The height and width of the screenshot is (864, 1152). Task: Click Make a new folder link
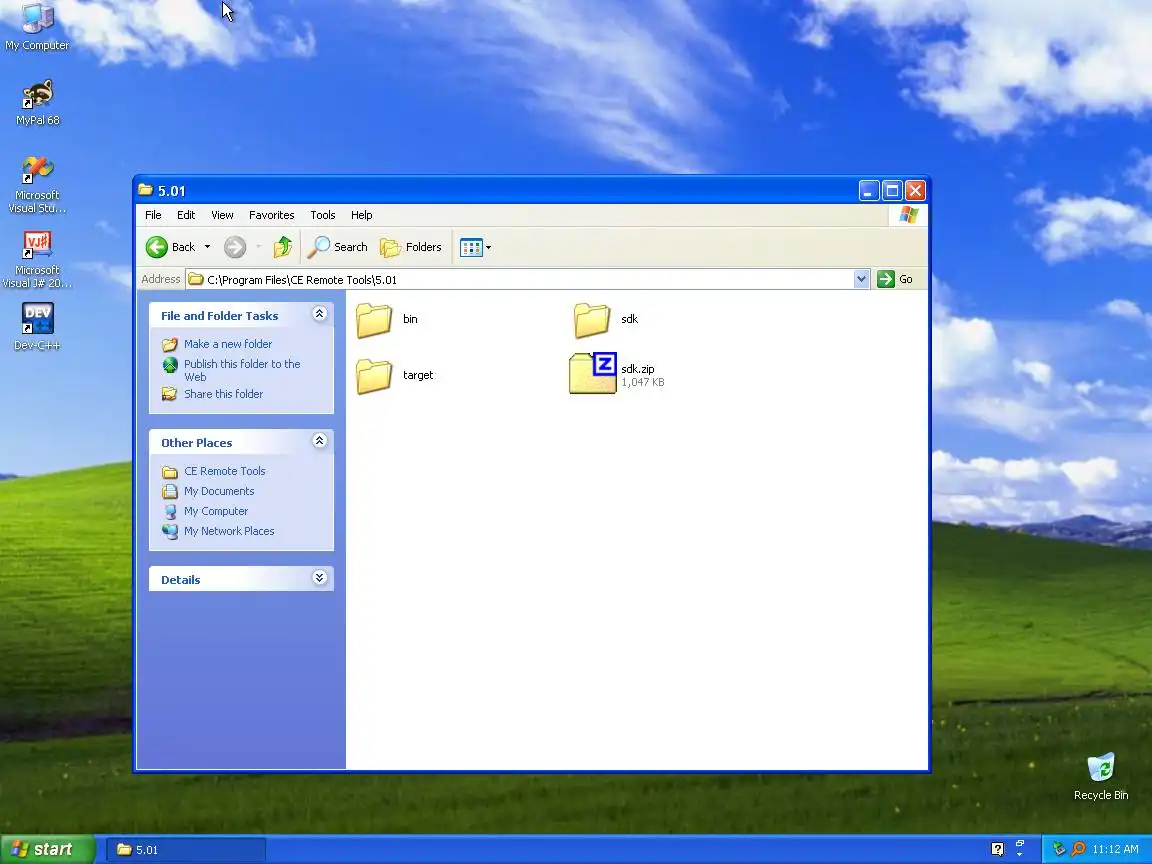point(228,344)
